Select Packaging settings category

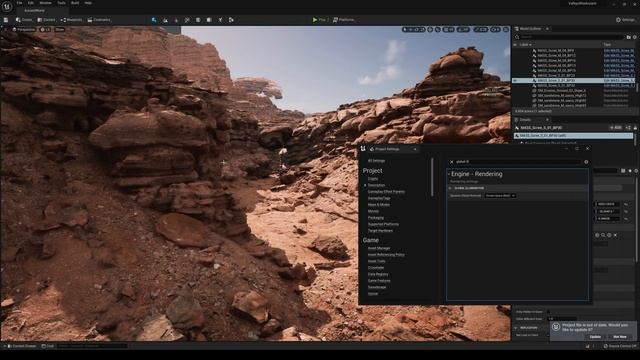click(x=376, y=218)
